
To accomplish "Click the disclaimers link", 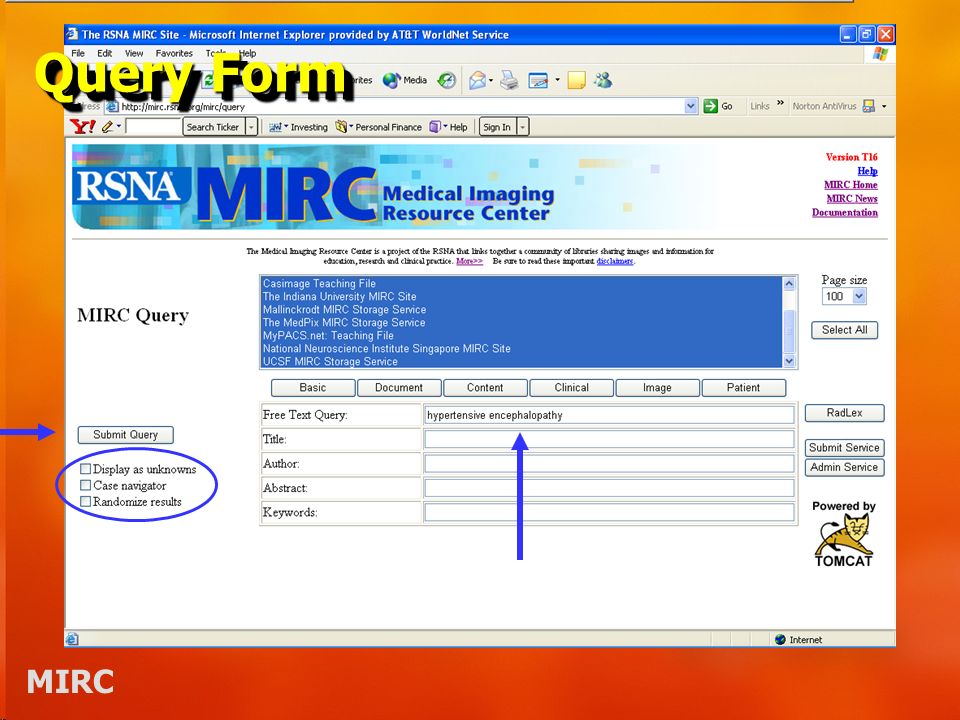I will pyautogui.click(x=615, y=261).
